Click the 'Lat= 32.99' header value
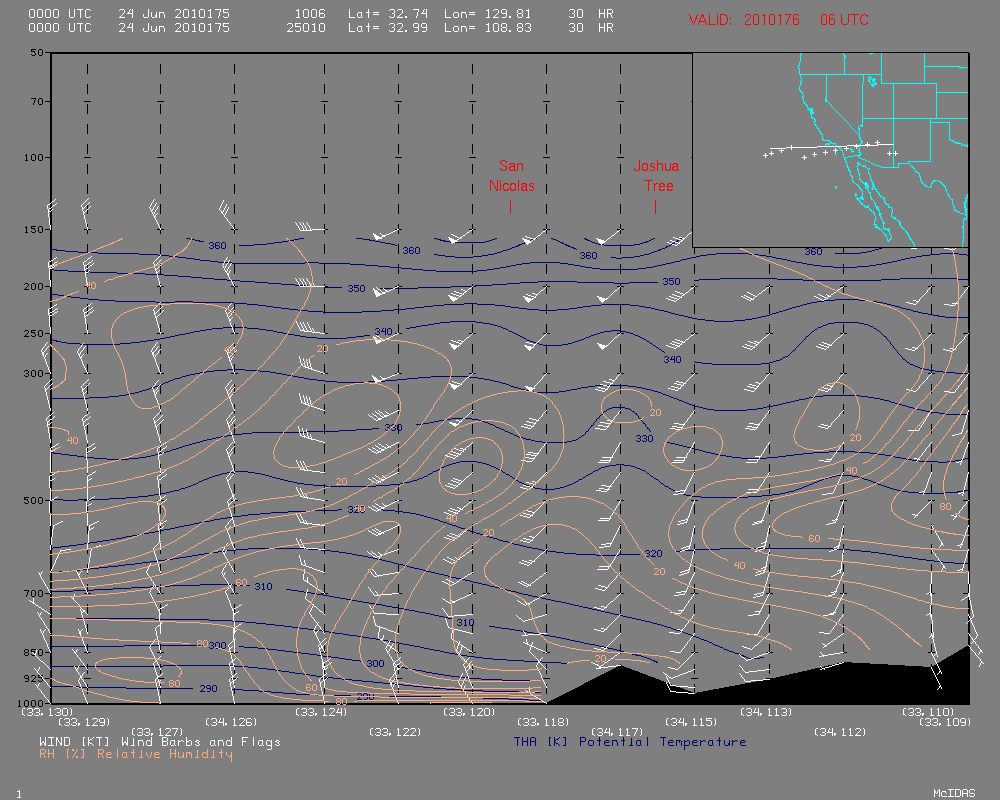Screen dimensions: 1000x800 [388, 27]
